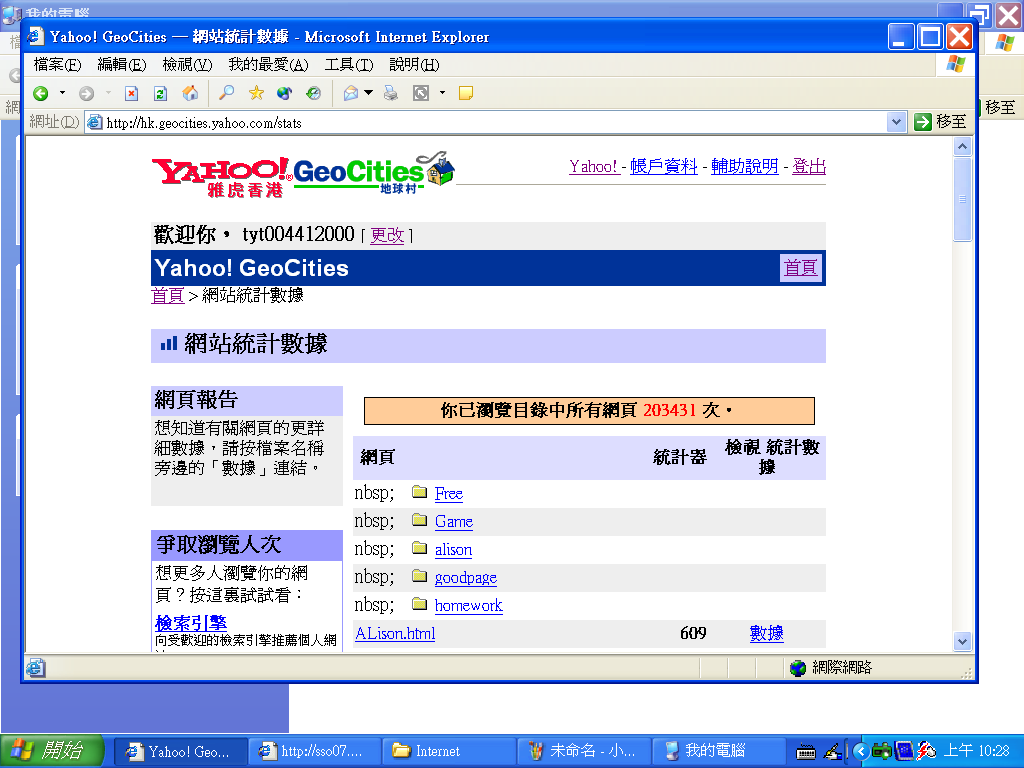Click the Yahoo! GeoCities logo image
This screenshot has height=768, width=1024.
303,174
